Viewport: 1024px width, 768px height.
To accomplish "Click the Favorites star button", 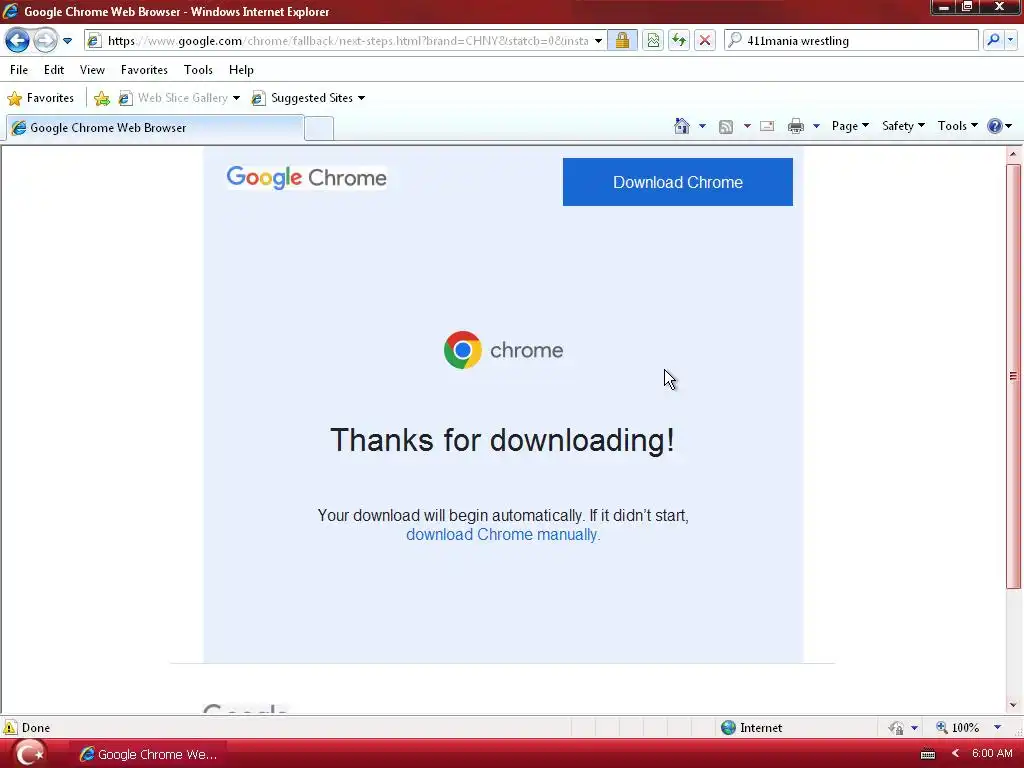I will 40,98.
